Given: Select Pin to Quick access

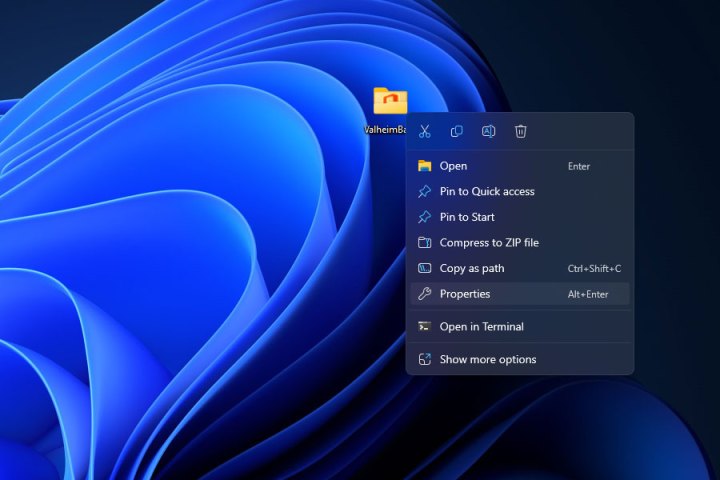Looking at the screenshot, I should coord(487,192).
